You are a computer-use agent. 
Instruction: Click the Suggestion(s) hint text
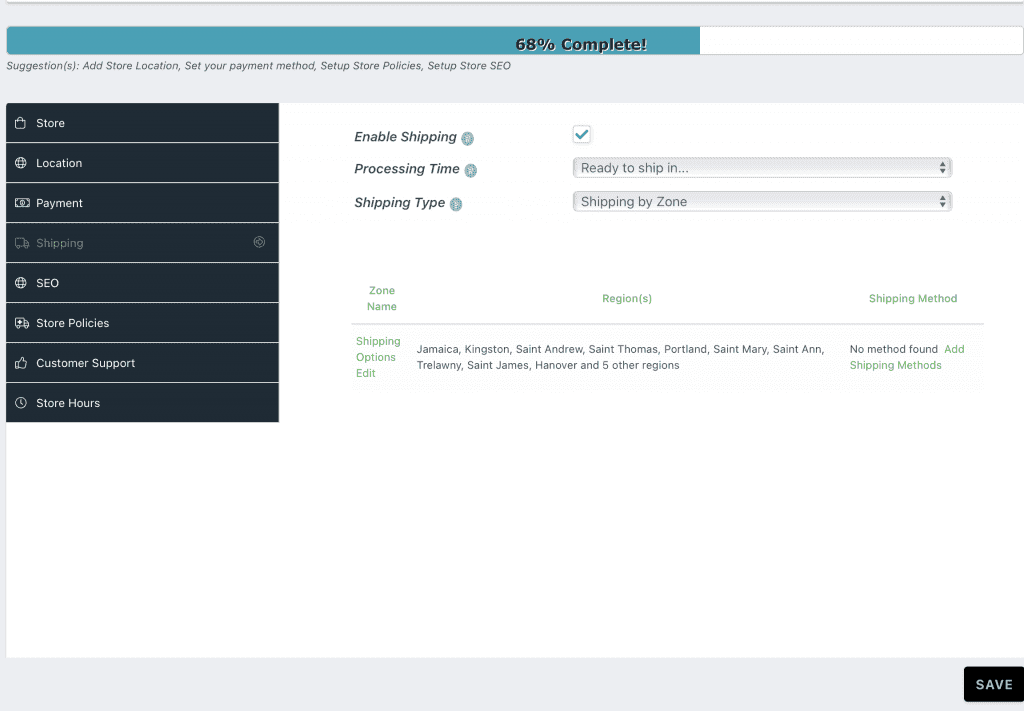coord(259,65)
